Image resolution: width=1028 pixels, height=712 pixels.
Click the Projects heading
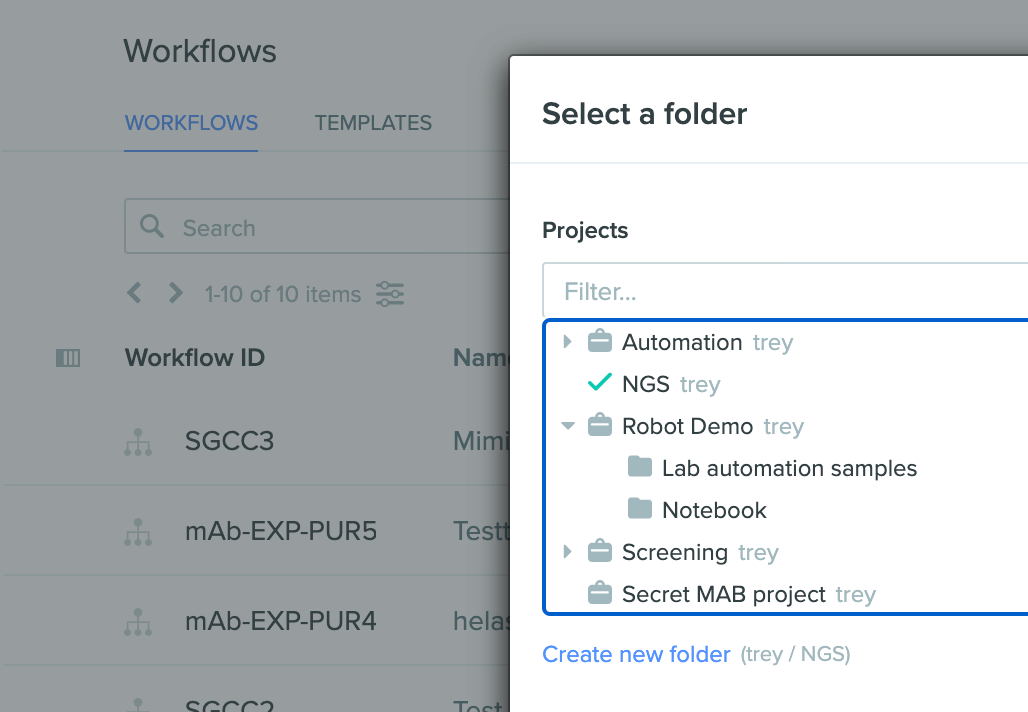[585, 231]
